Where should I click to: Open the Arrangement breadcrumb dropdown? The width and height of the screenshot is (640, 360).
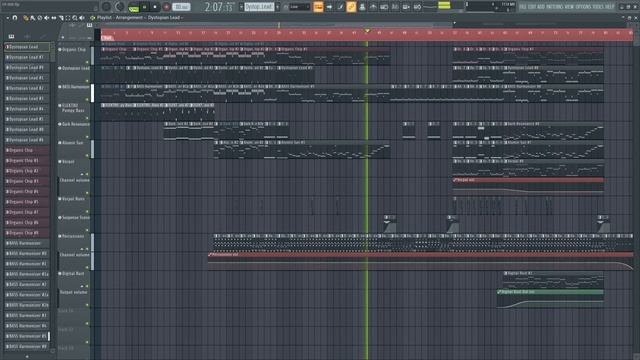129,18
